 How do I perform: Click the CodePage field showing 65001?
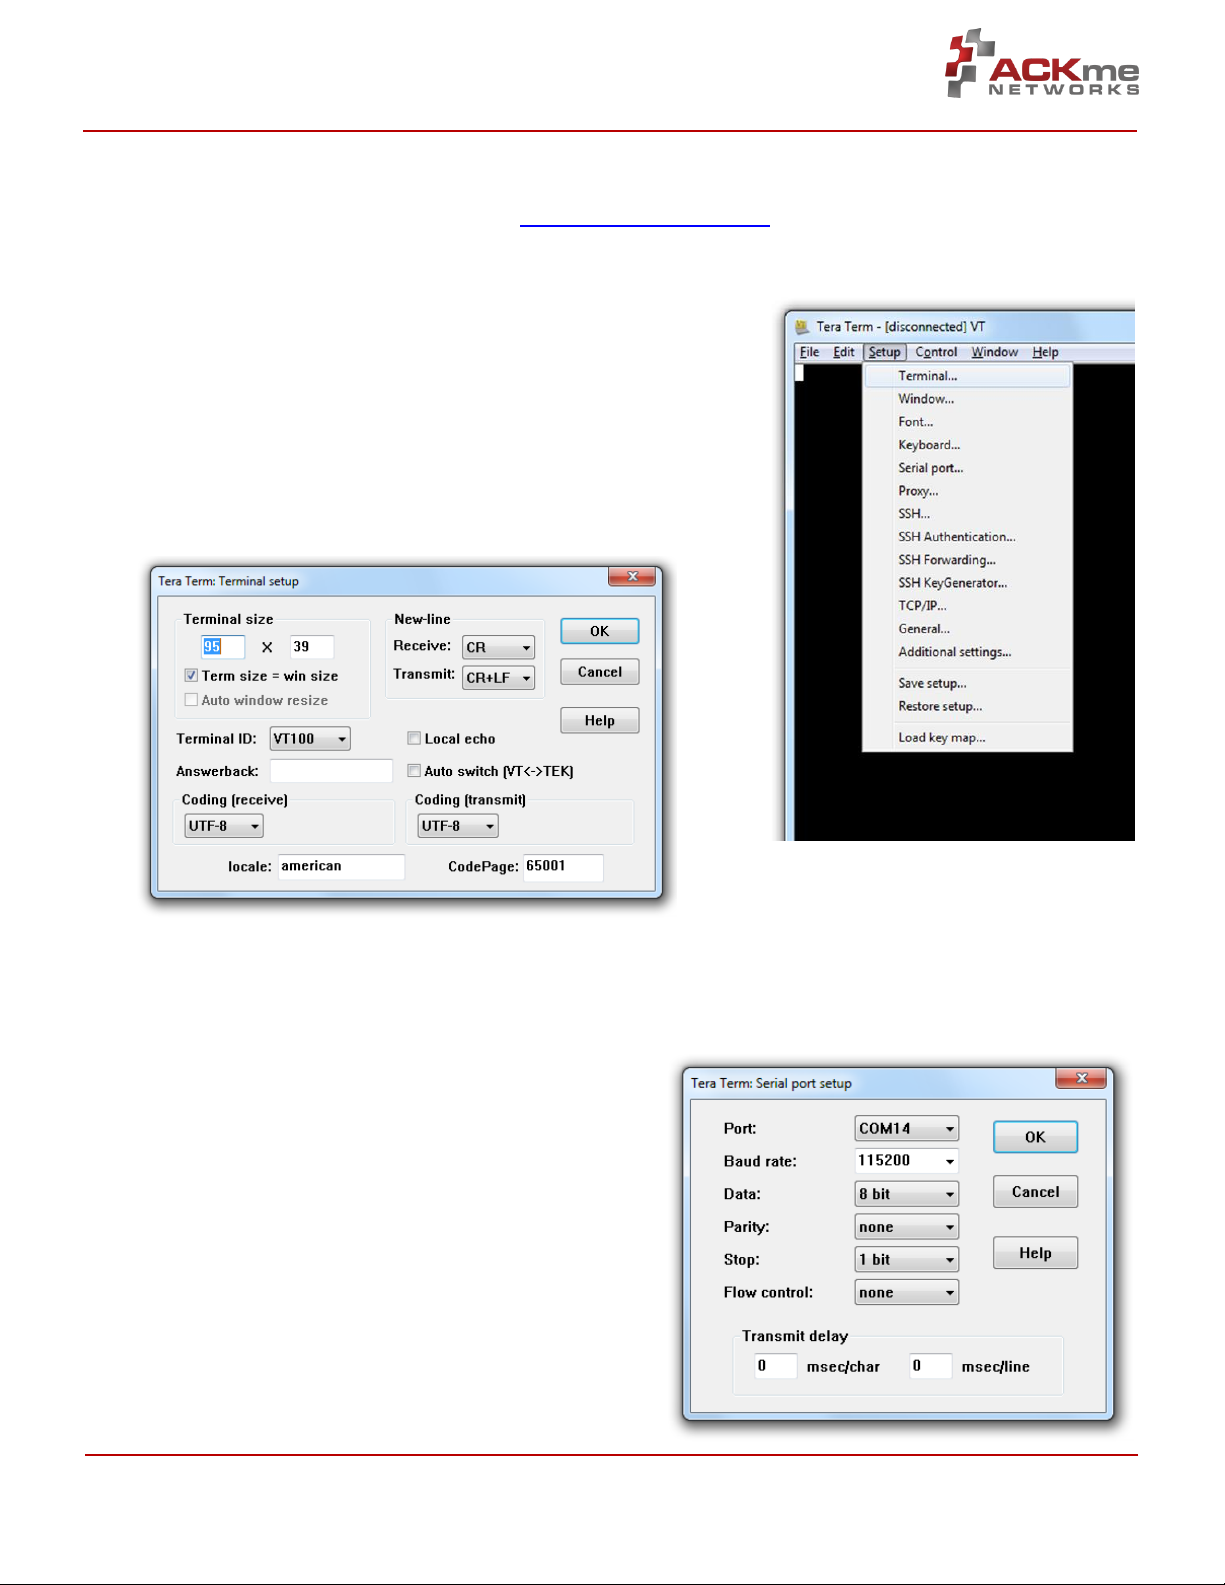pos(563,866)
